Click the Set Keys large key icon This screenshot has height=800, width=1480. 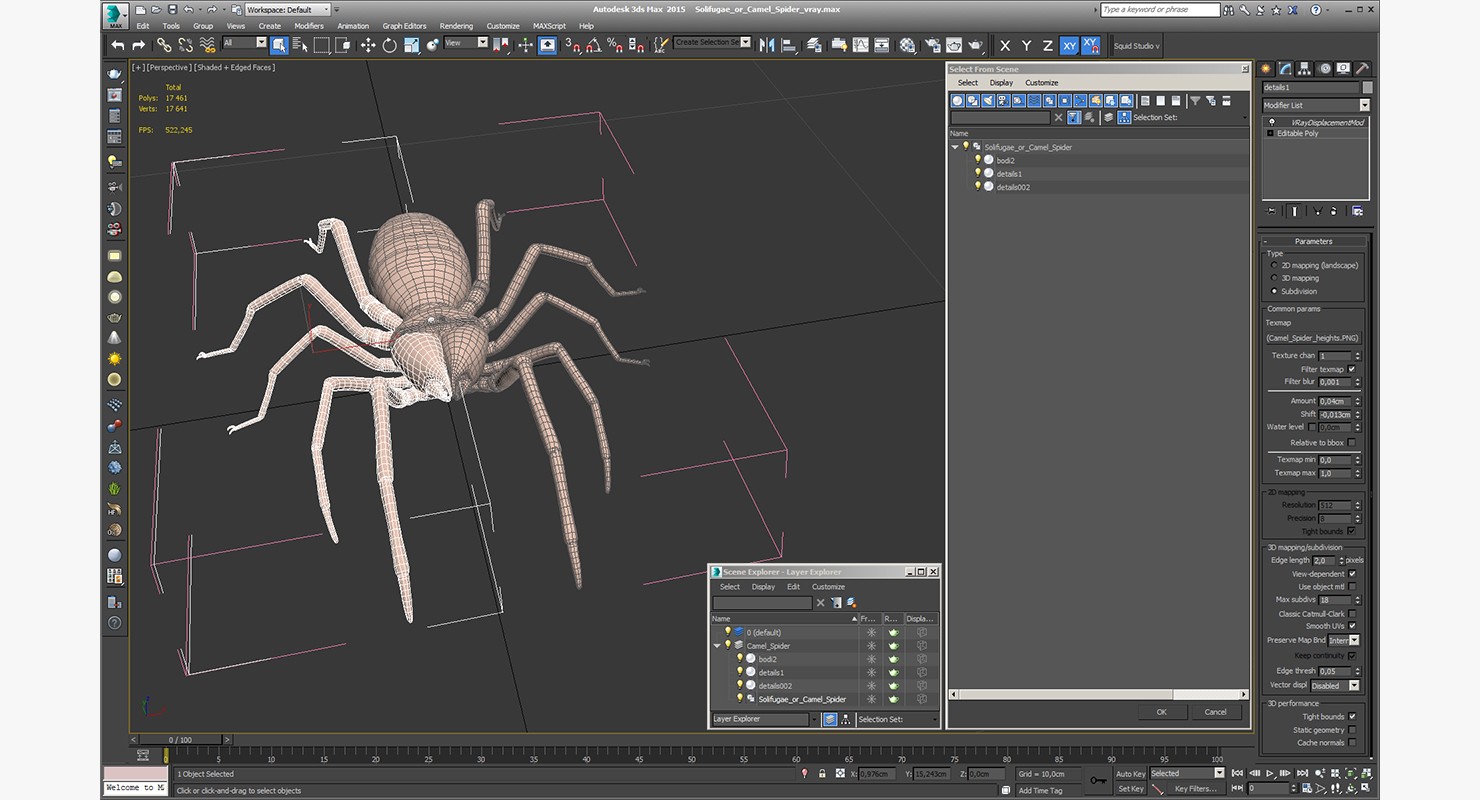click(x=1098, y=780)
